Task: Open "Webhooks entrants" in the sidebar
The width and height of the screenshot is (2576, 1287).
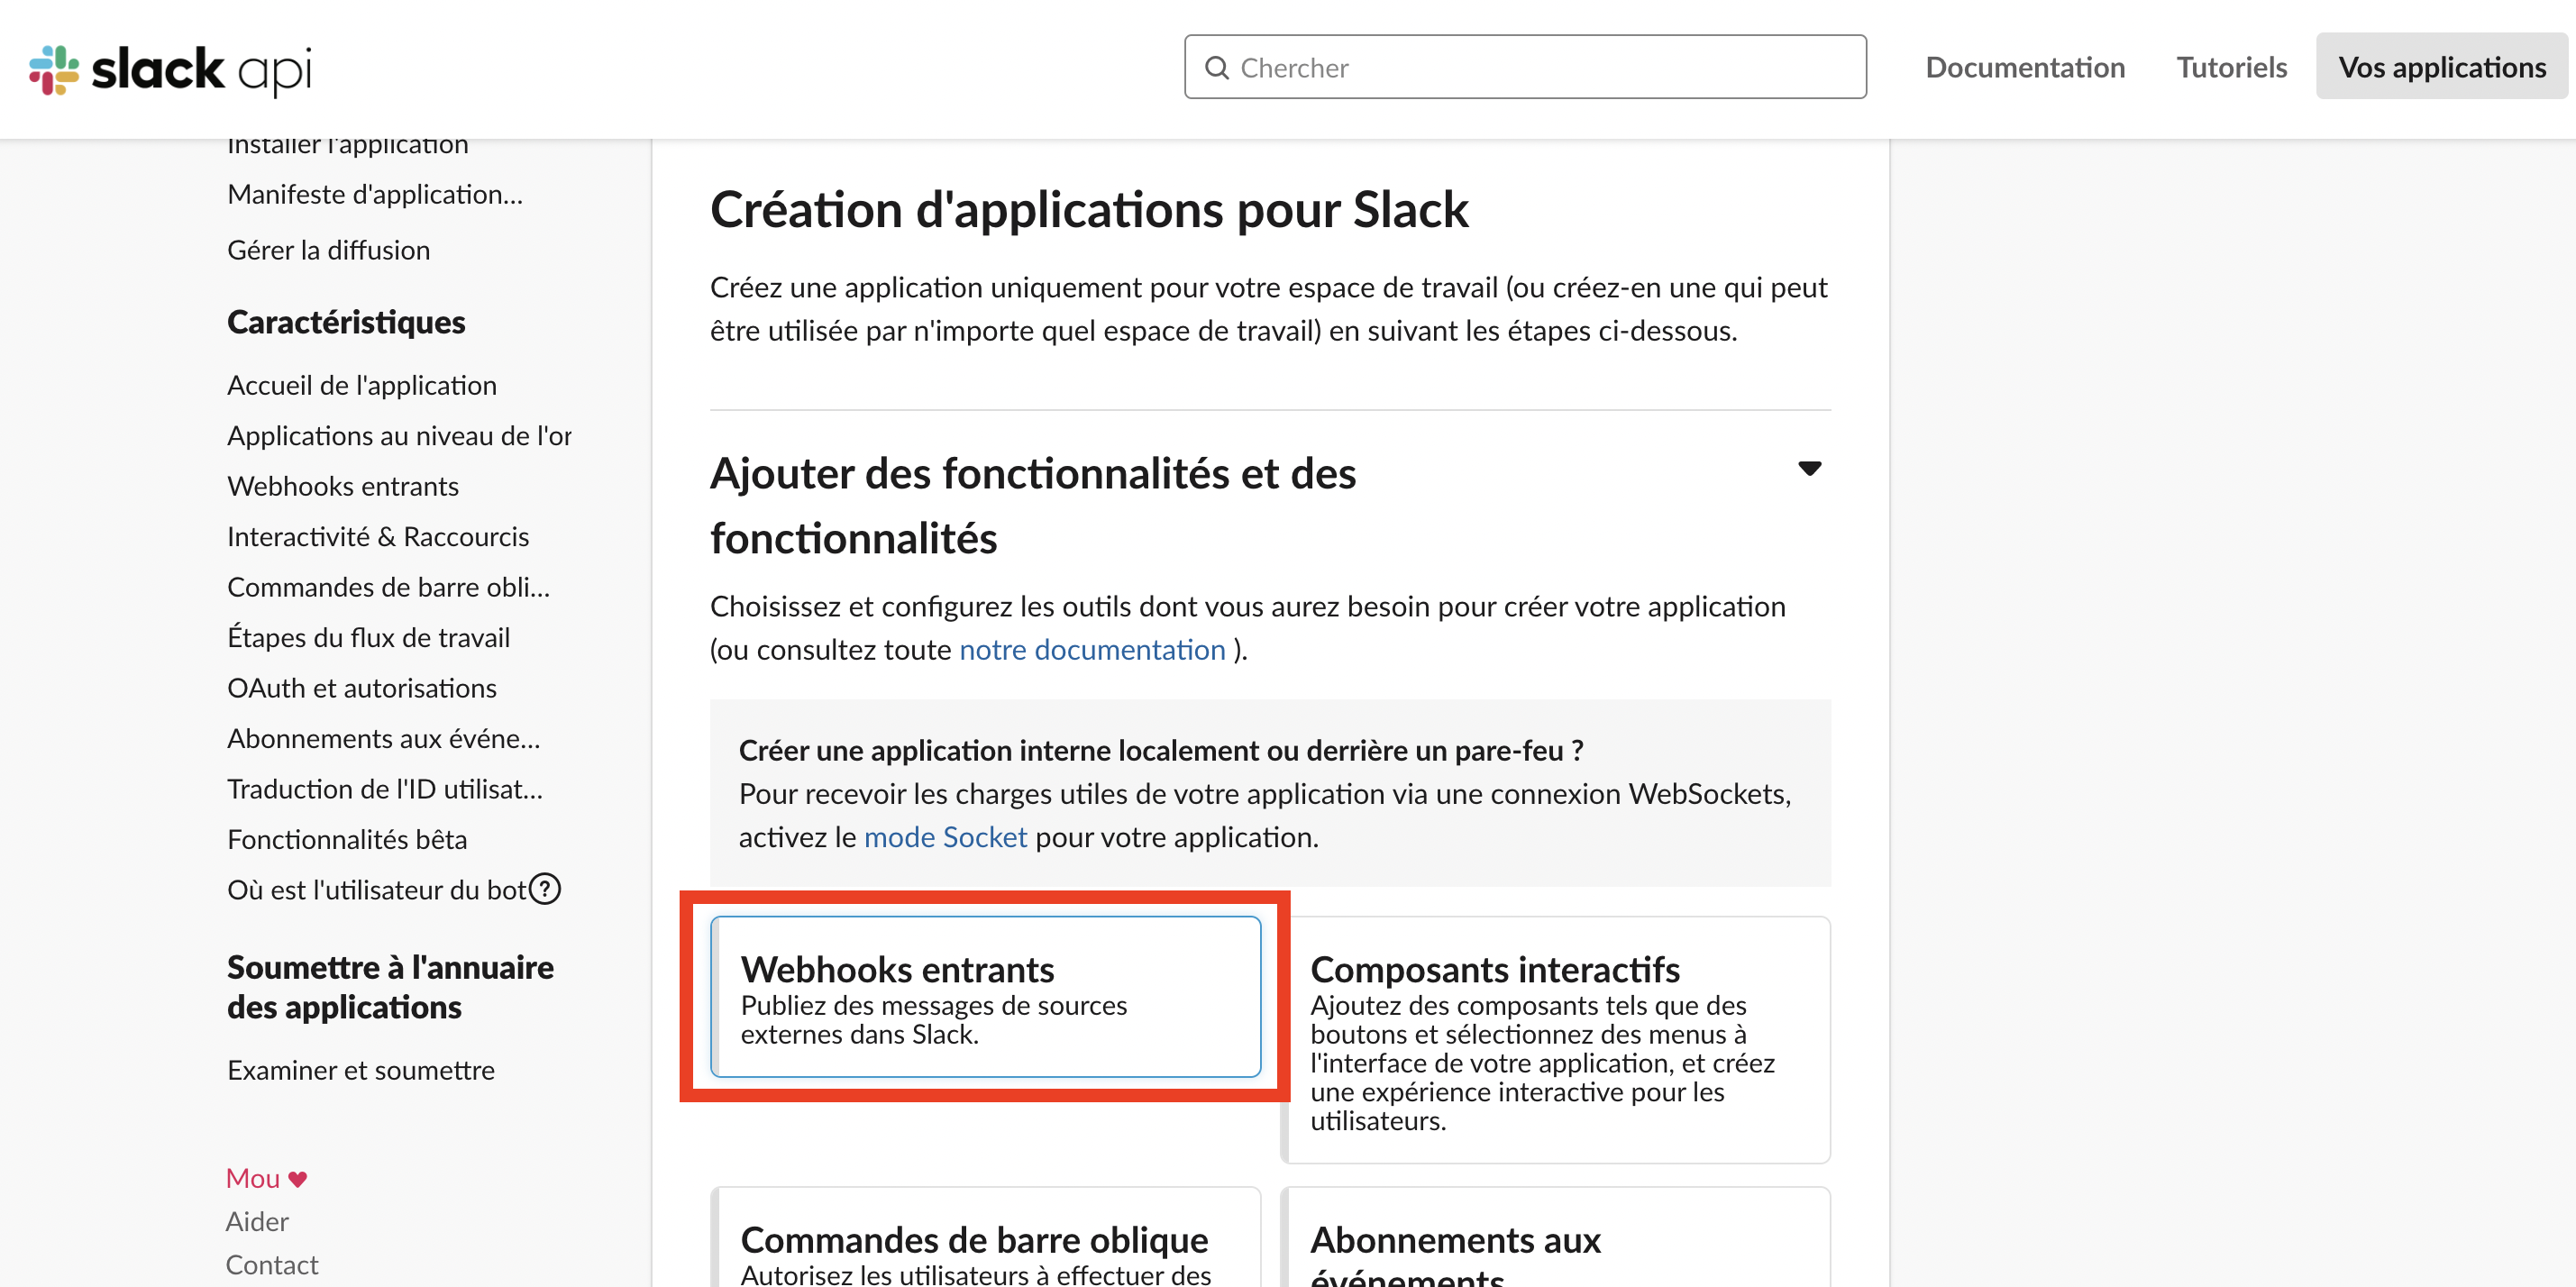Action: pyautogui.click(x=343, y=486)
